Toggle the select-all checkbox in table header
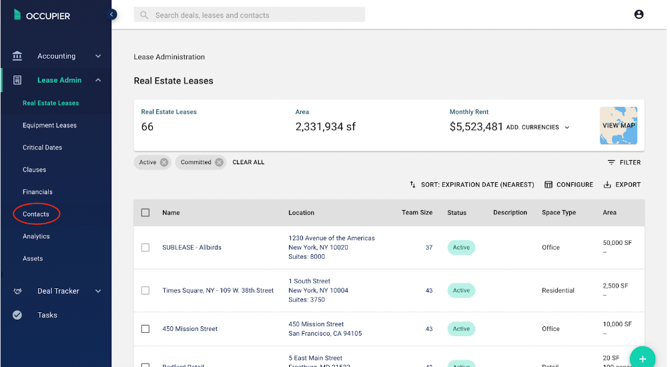670x367 pixels. pos(145,212)
